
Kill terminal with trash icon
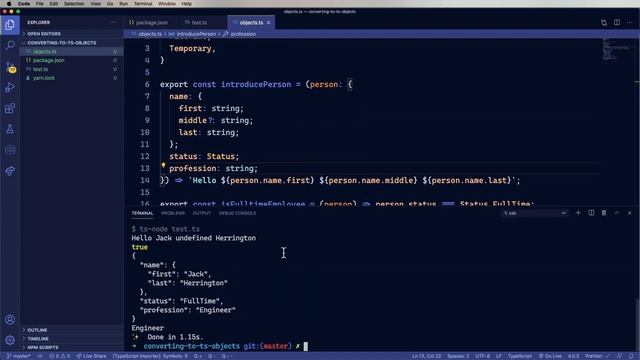604,213
